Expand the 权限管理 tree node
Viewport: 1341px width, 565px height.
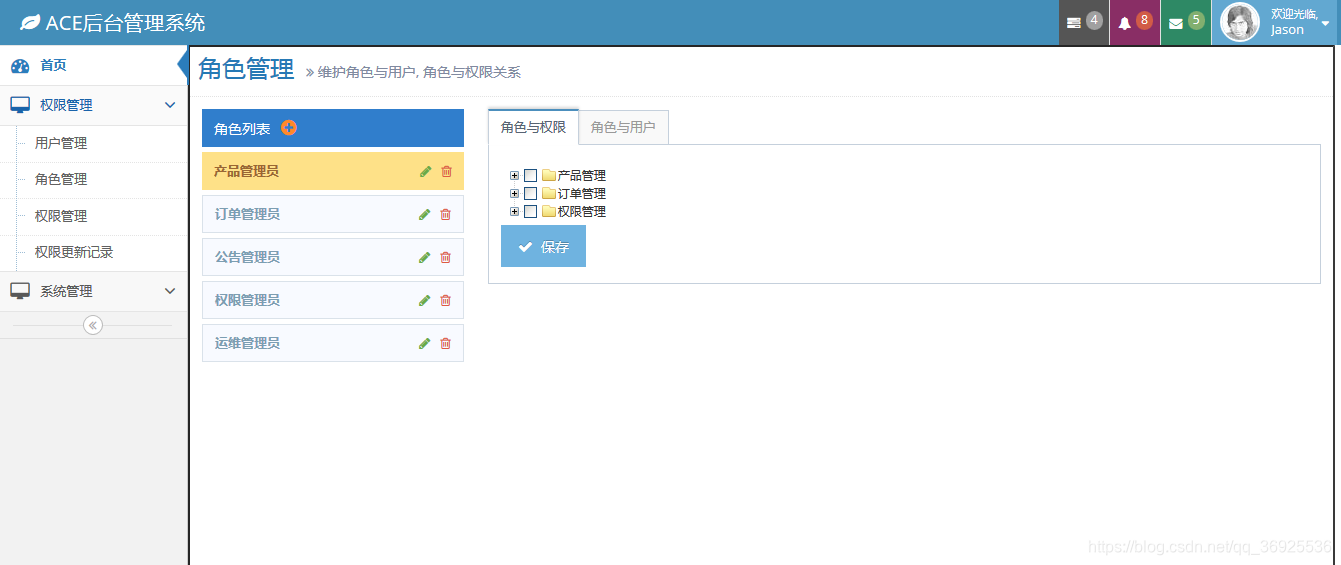click(x=515, y=211)
